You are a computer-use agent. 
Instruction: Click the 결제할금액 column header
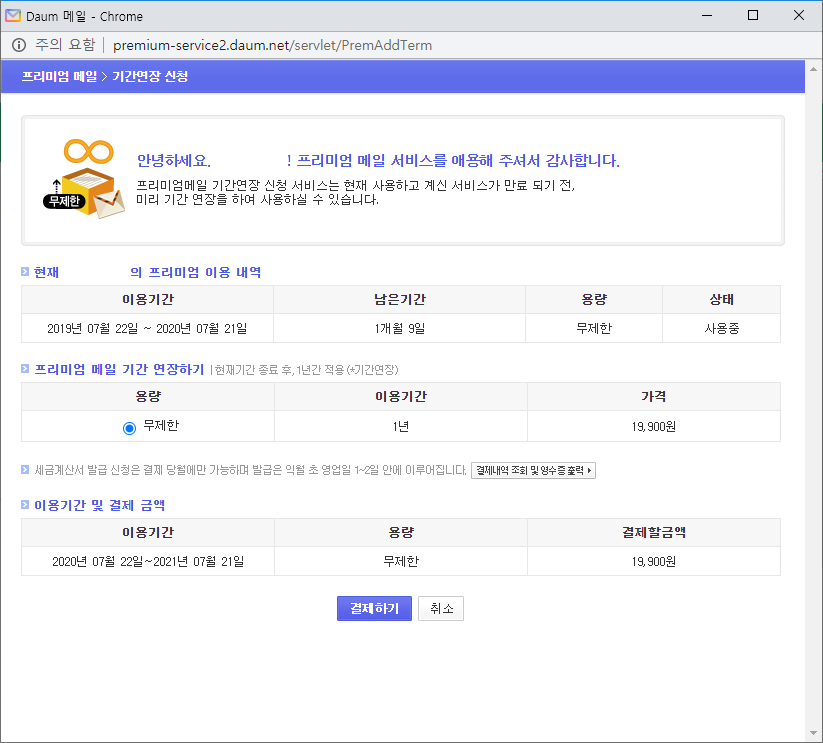click(653, 533)
